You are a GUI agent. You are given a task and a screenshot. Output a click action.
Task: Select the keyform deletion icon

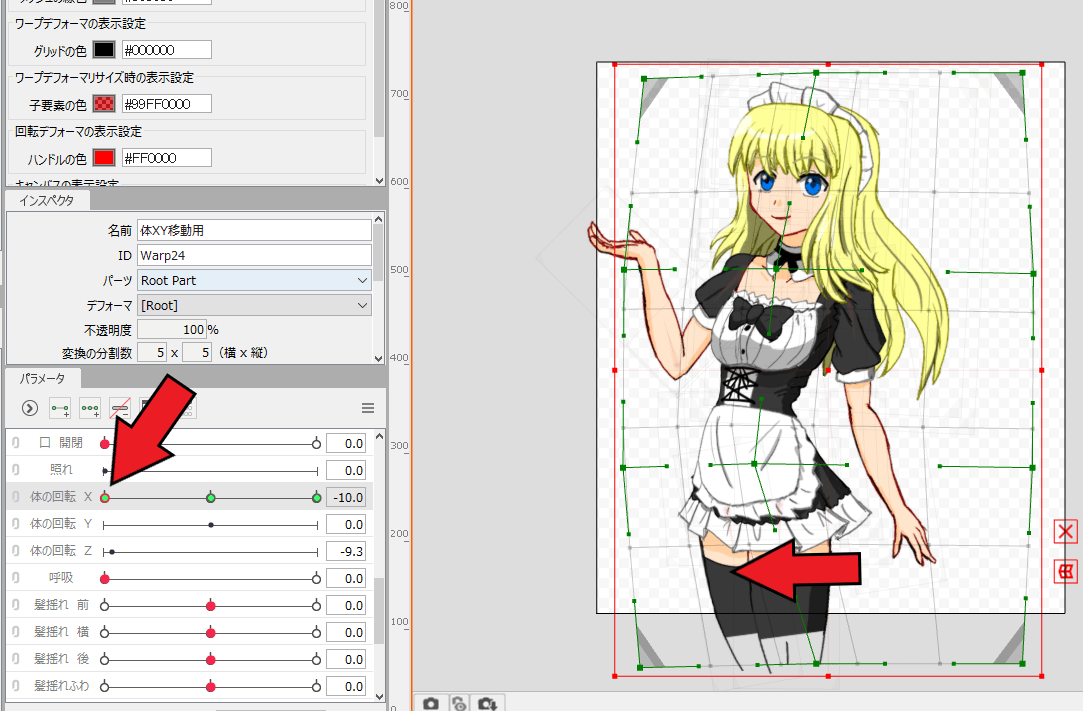pyautogui.click(x=120, y=408)
